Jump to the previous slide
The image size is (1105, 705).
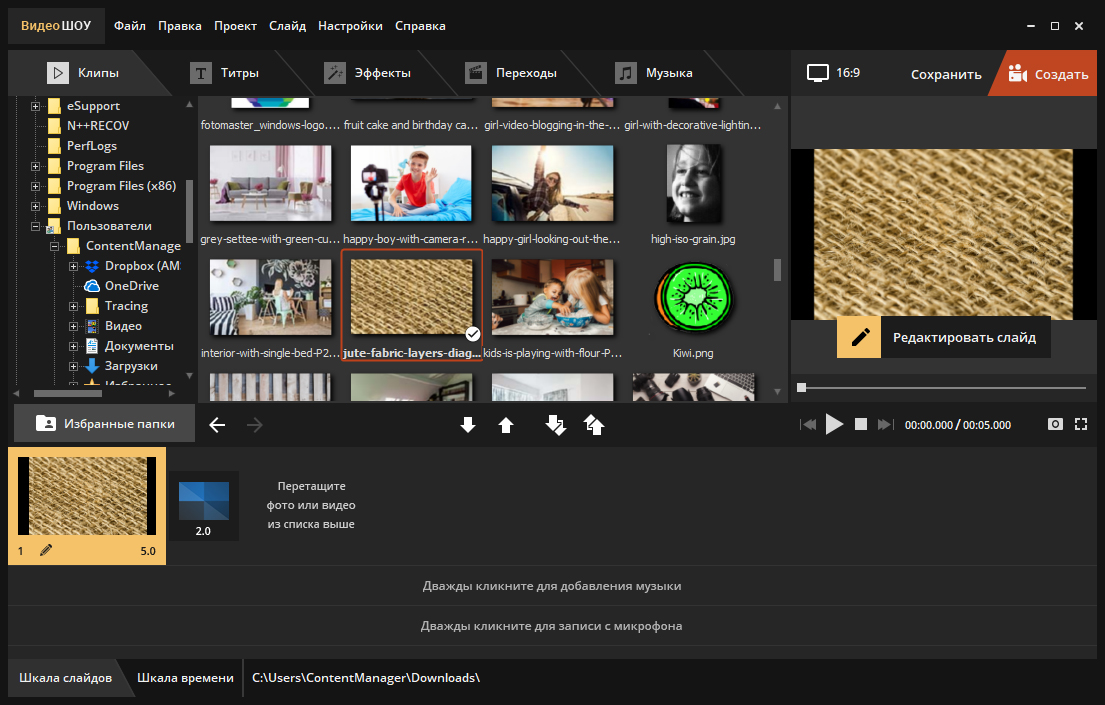point(808,424)
